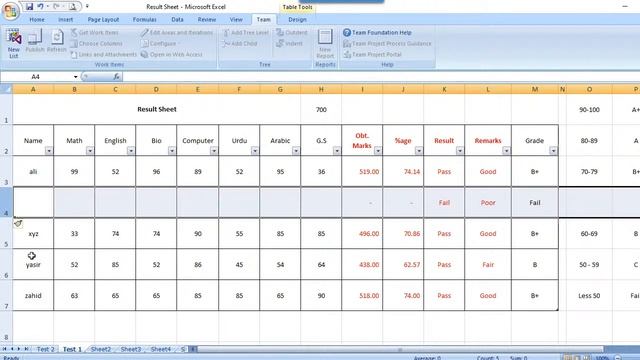
Task: Click the auto-fill options smart tag icon
Action: tap(18, 223)
